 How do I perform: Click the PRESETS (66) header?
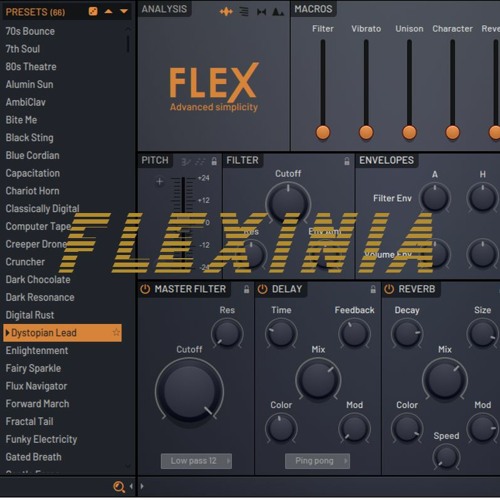pos(35,12)
